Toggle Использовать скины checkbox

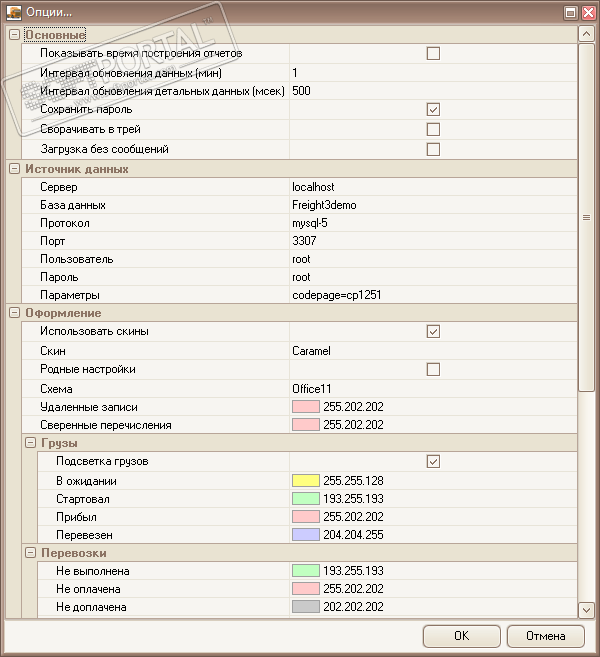pyautogui.click(x=433, y=332)
